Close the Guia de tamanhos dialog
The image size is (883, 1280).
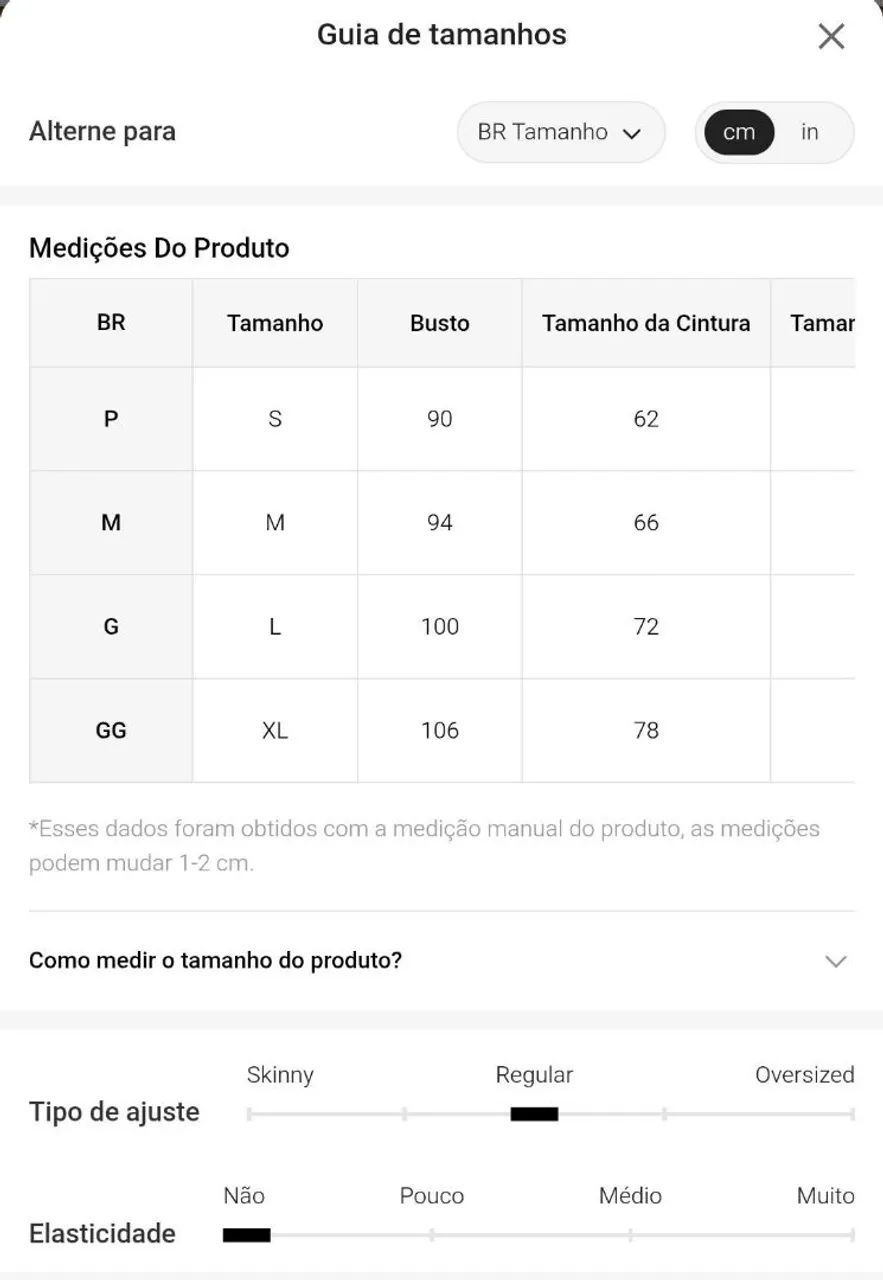click(x=831, y=37)
